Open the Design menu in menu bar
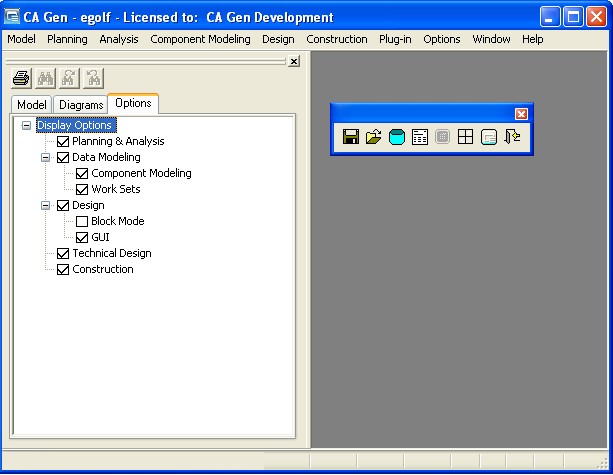This screenshot has height=475, width=613. (x=278, y=39)
